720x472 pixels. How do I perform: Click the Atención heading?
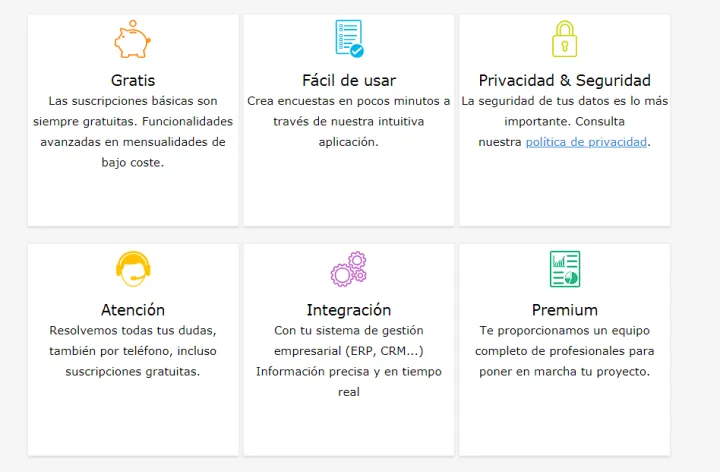point(133,310)
